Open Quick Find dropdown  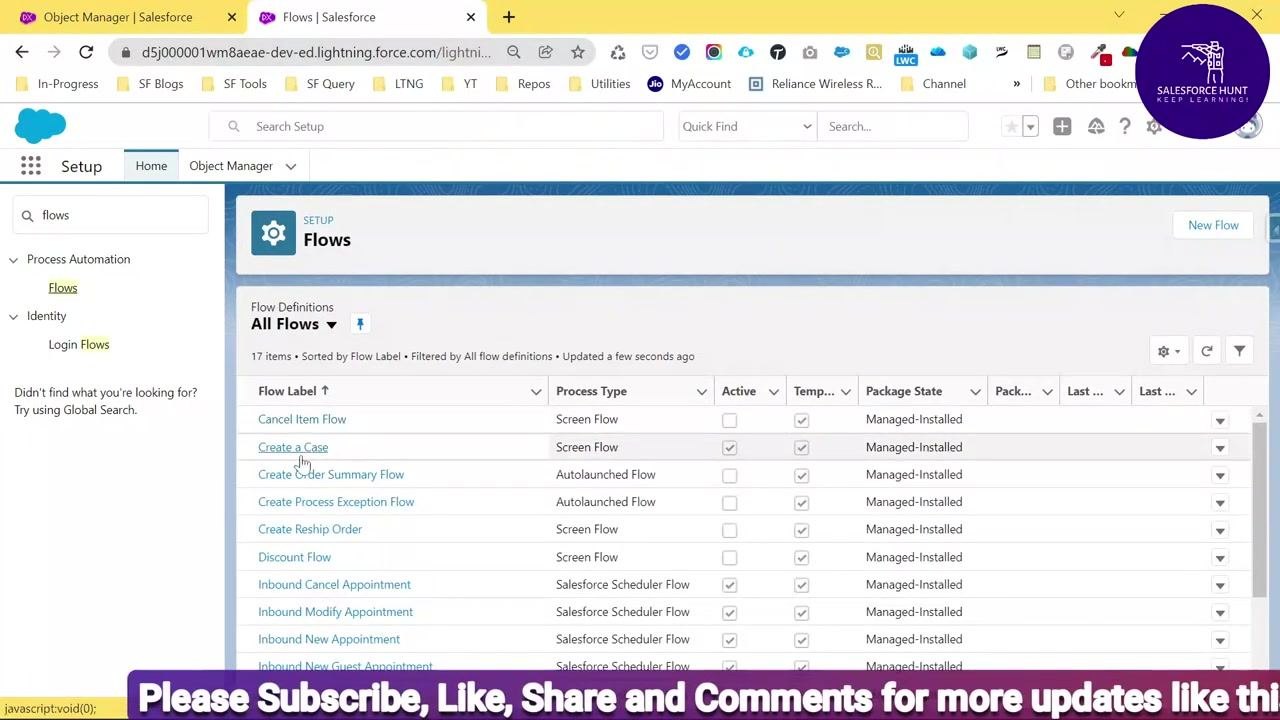pyautogui.click(x=746, y=126)
